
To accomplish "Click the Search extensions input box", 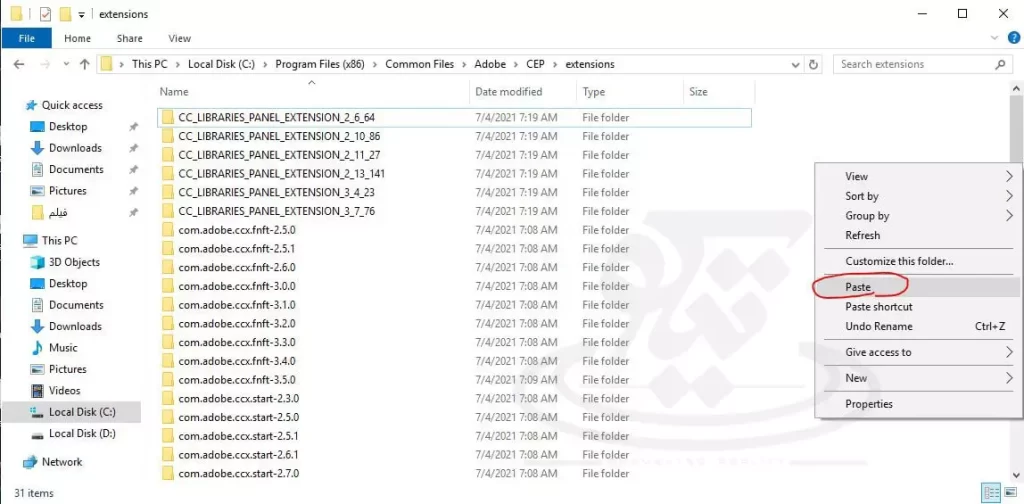I will (913, 64).
